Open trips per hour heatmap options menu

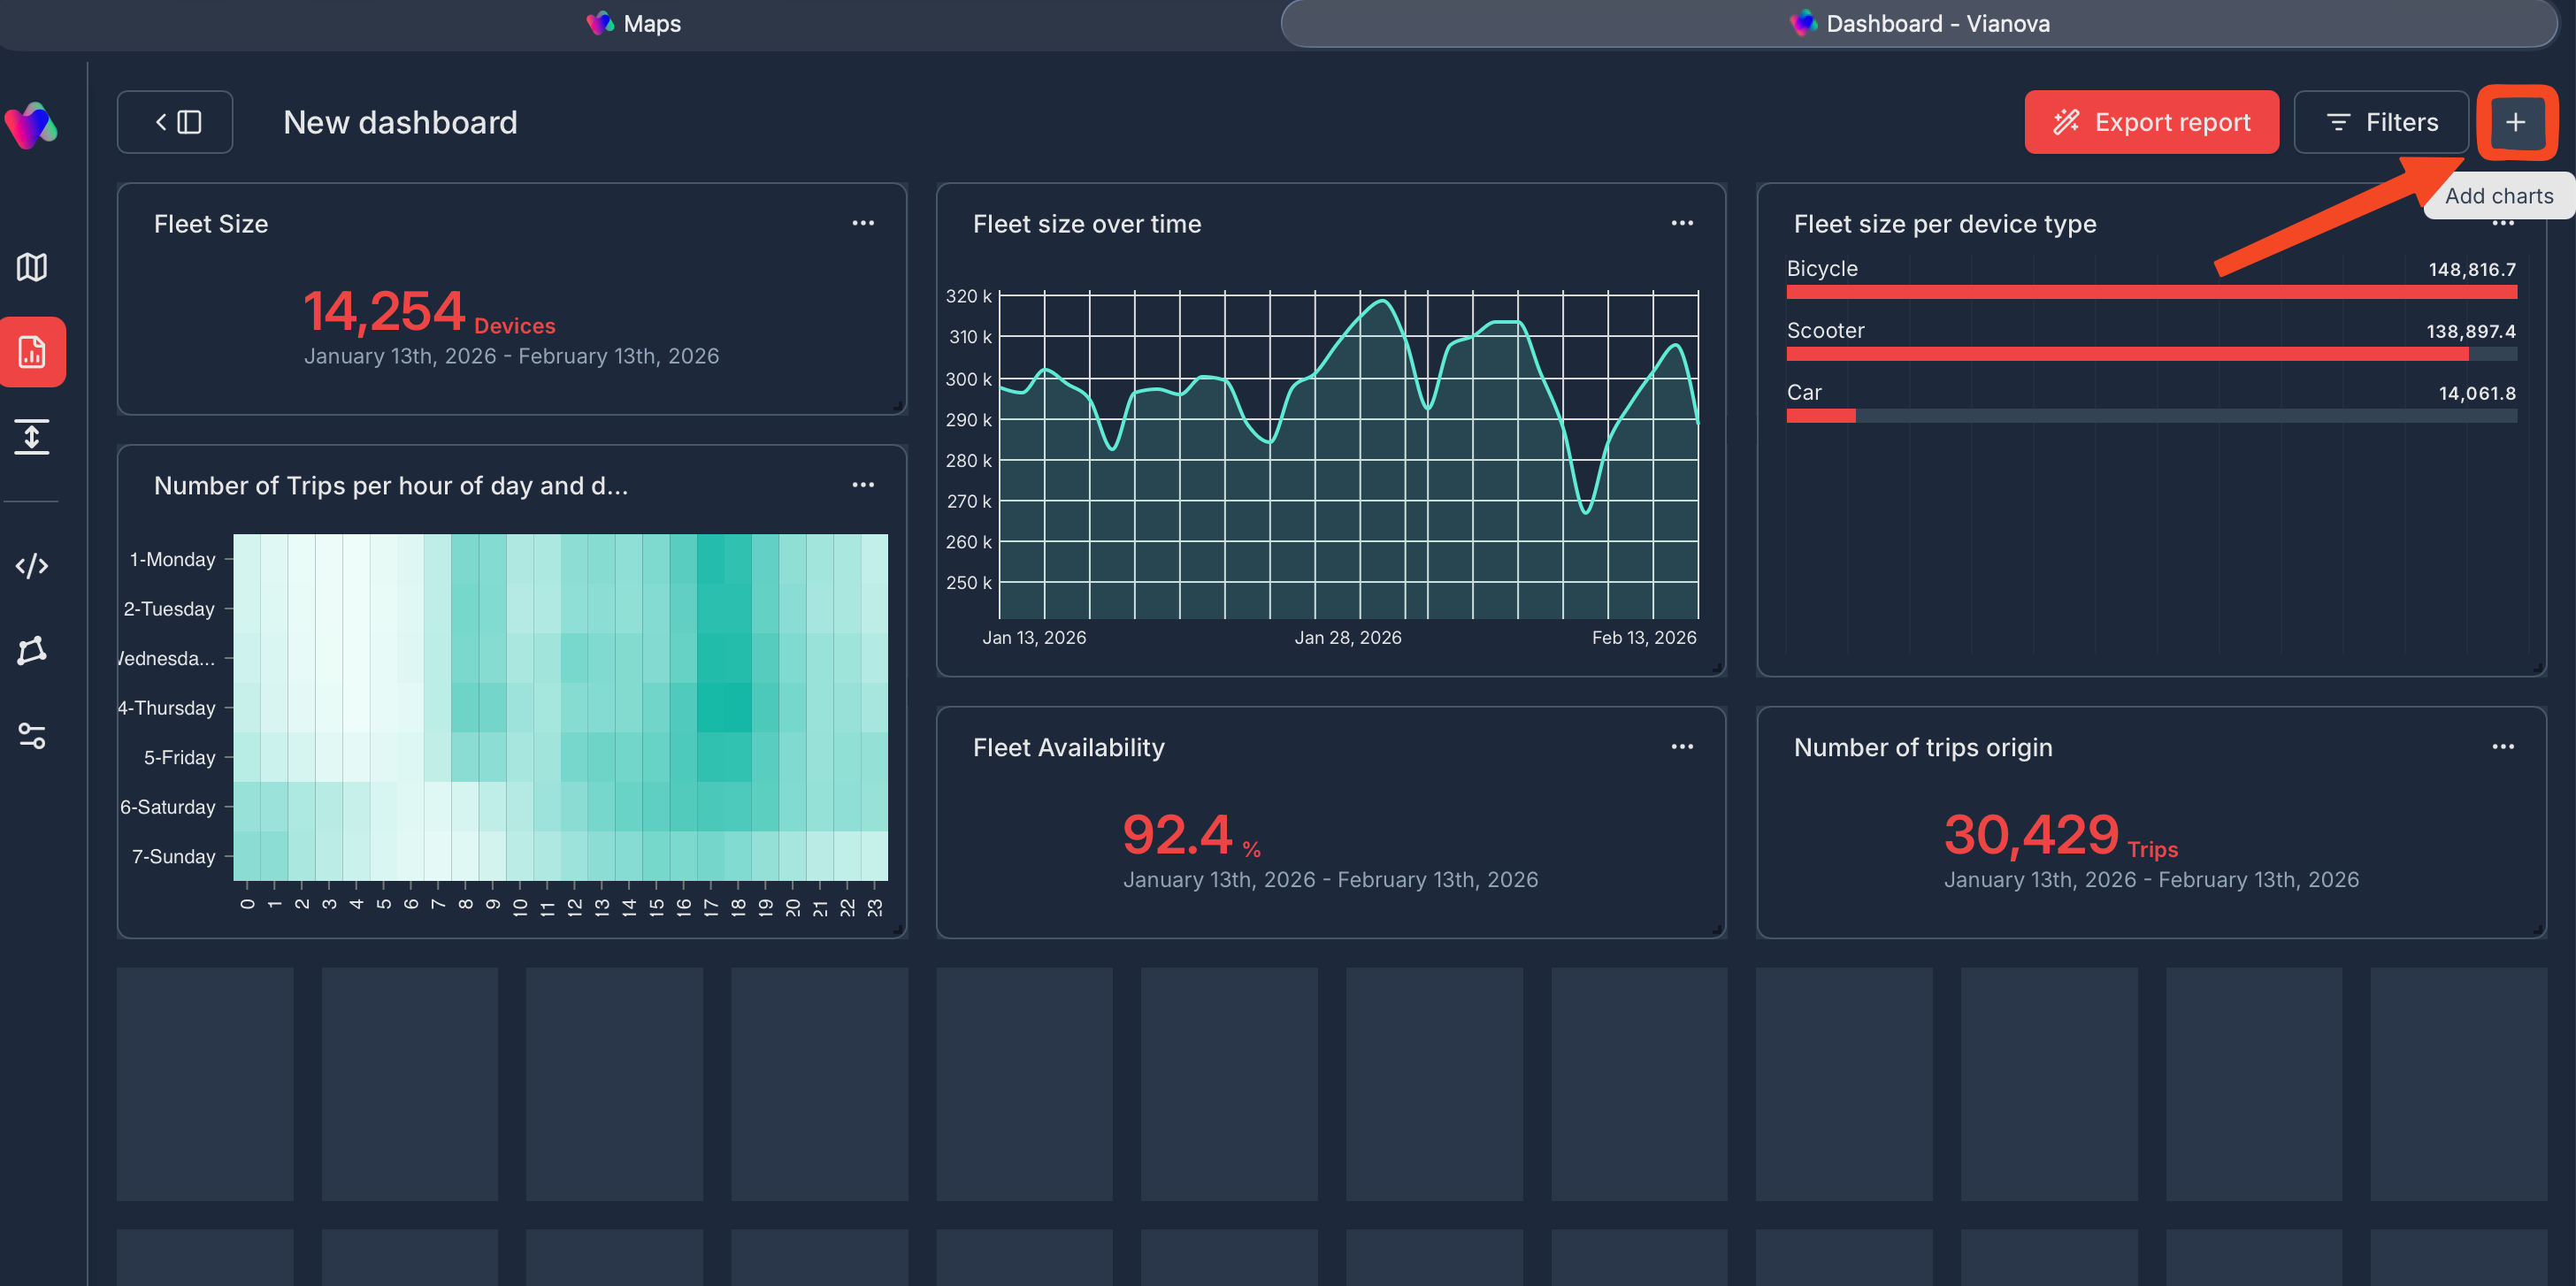click(x=863, y=485)
